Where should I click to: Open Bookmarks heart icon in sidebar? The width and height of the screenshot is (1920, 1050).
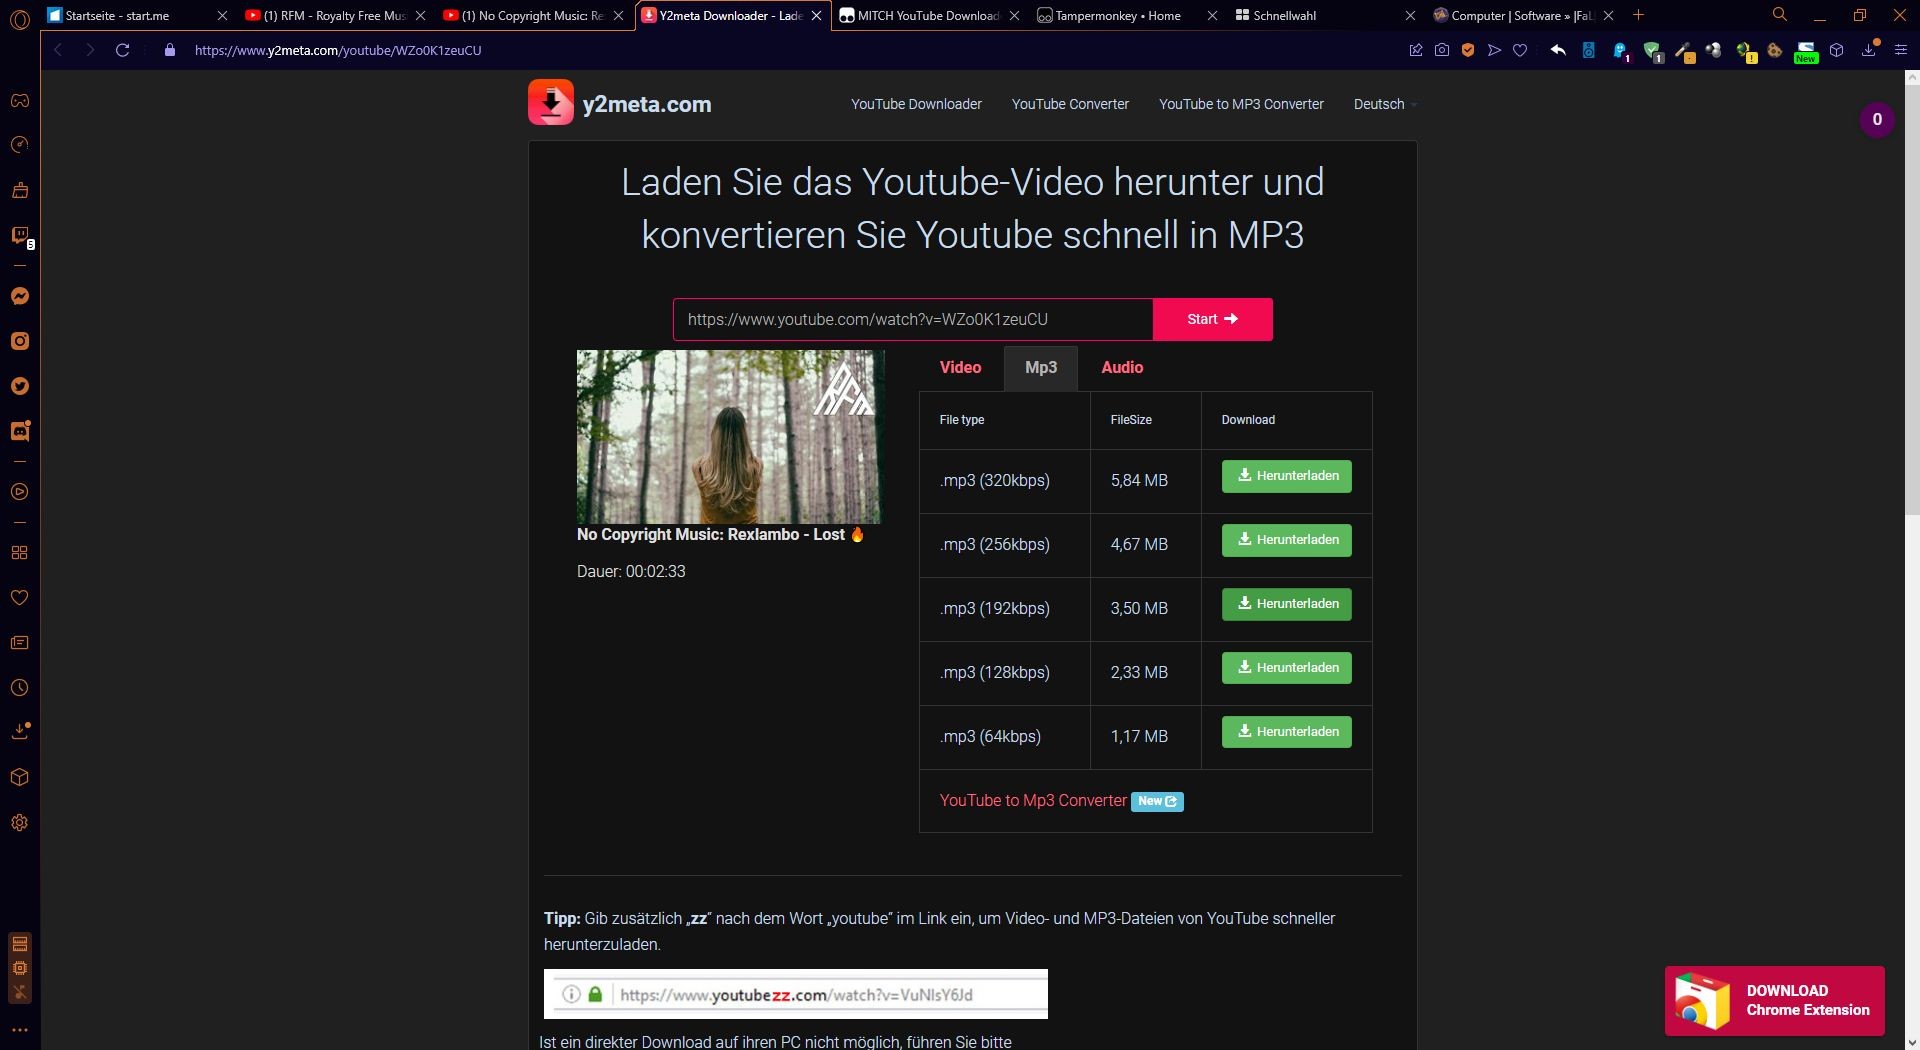tap(20, 597)
